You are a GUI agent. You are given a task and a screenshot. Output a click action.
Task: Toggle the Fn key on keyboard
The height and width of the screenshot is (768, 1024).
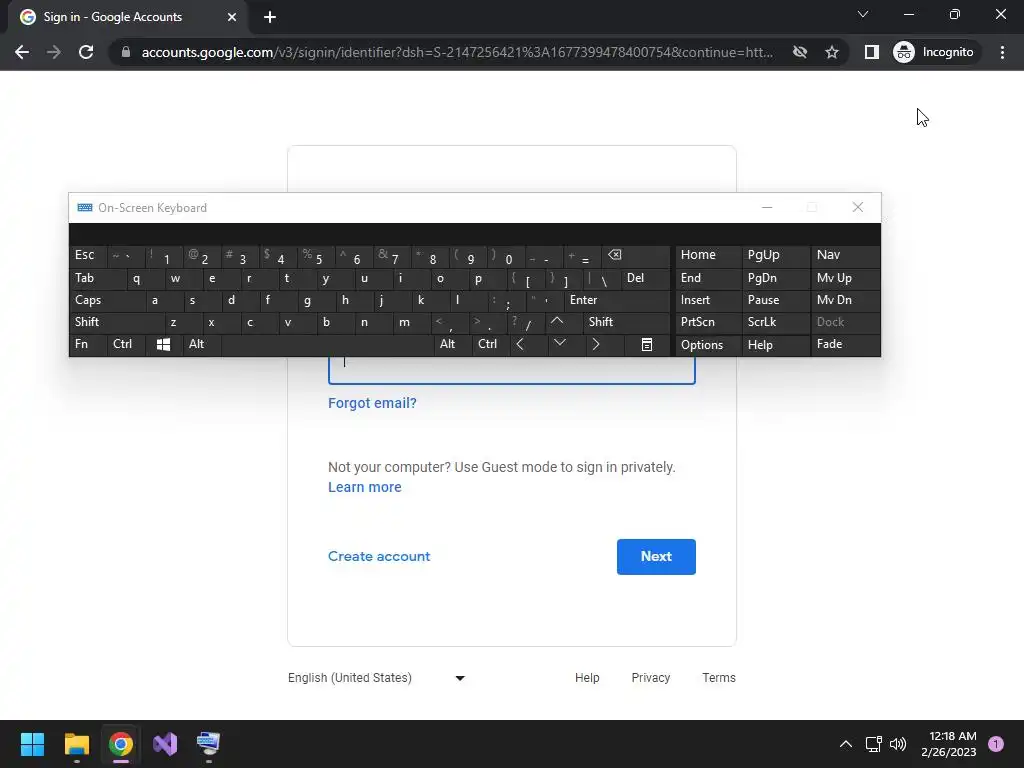(x=88, y=344)
